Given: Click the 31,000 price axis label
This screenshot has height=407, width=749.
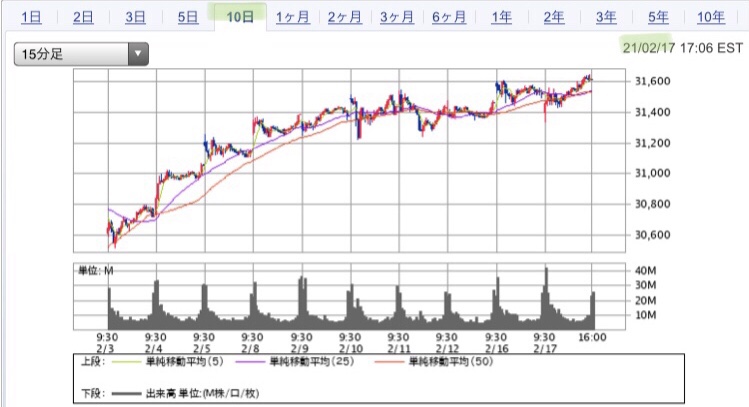Looking at the screenshot, I should pyautogui.click(x=653, y=173).
